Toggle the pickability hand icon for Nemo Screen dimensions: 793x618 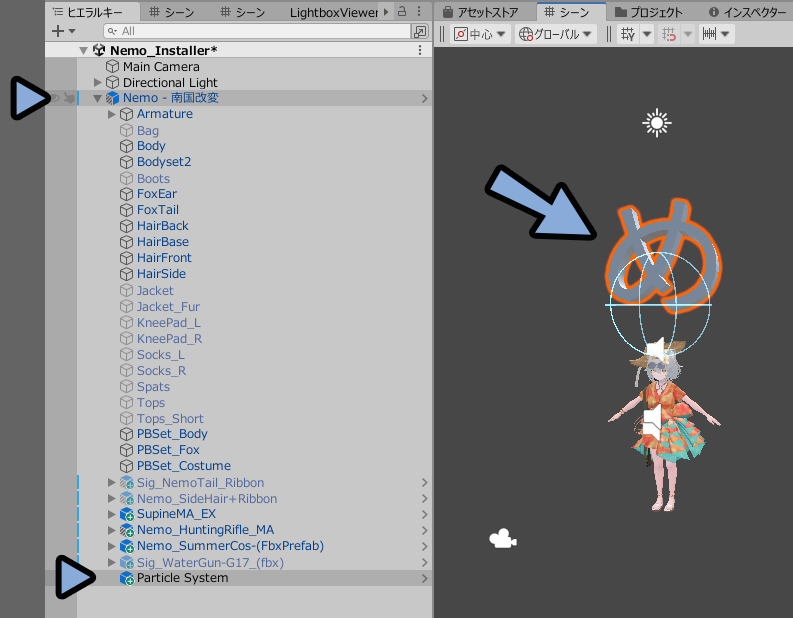point(69,98)
